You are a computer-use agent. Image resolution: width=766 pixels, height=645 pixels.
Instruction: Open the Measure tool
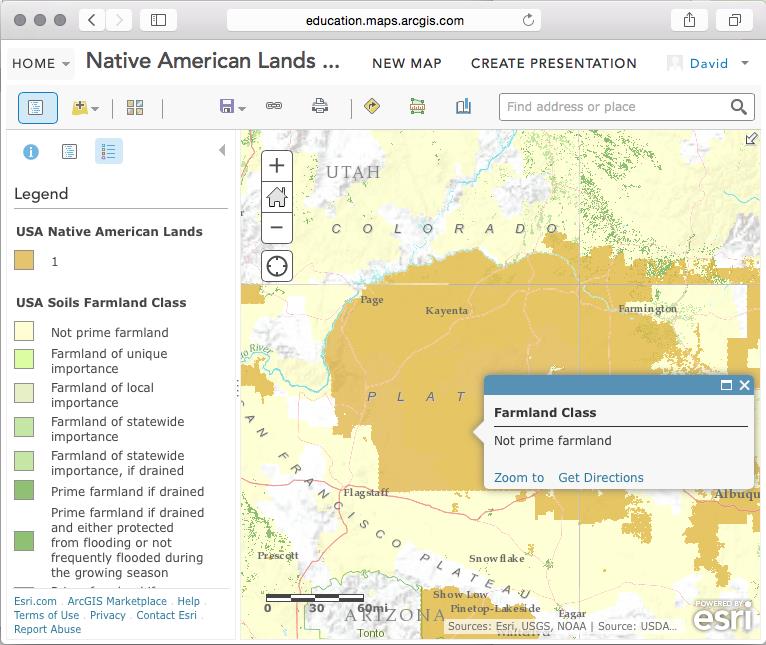(417, 106)
